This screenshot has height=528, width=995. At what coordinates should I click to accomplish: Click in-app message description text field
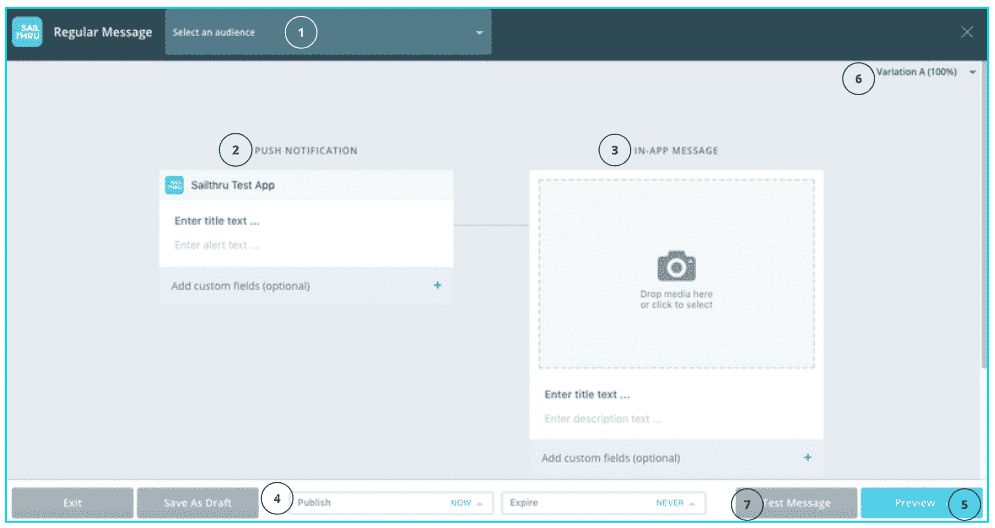pos(675,419)
